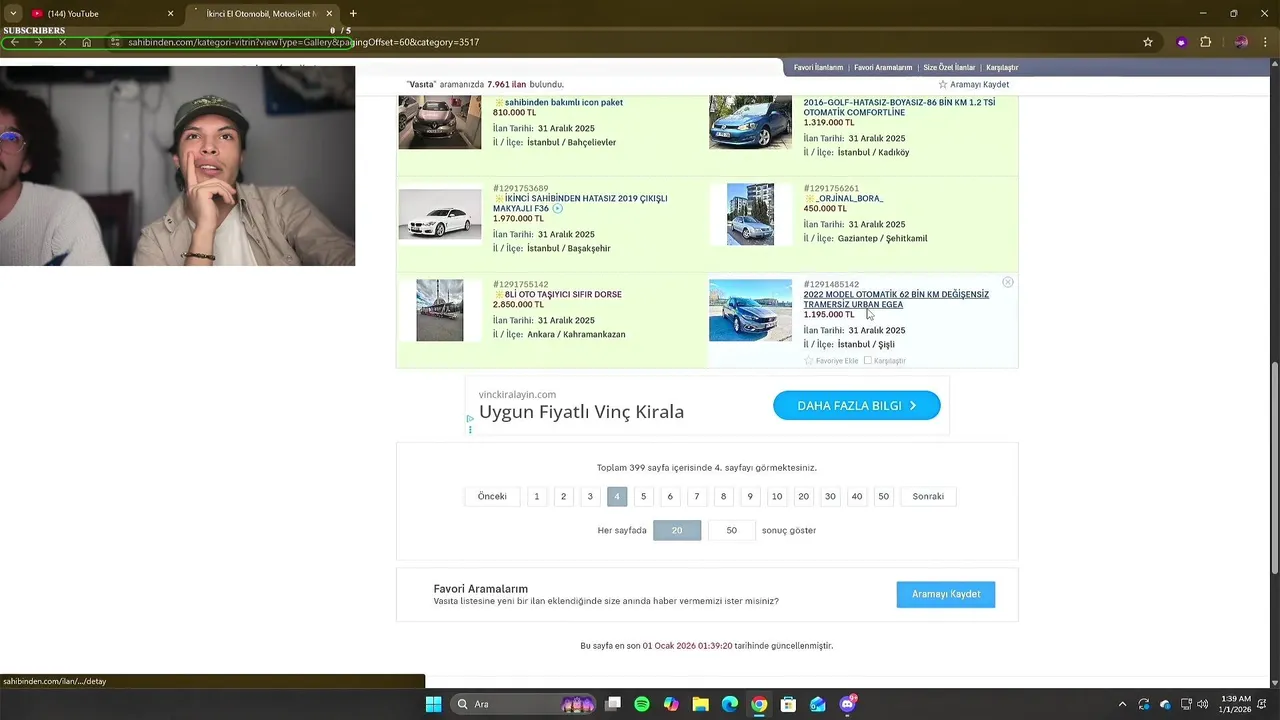Click the white BMW F36 thumbnail
The height and width of the screenshot is (720, 1280).
click(440, 214)
